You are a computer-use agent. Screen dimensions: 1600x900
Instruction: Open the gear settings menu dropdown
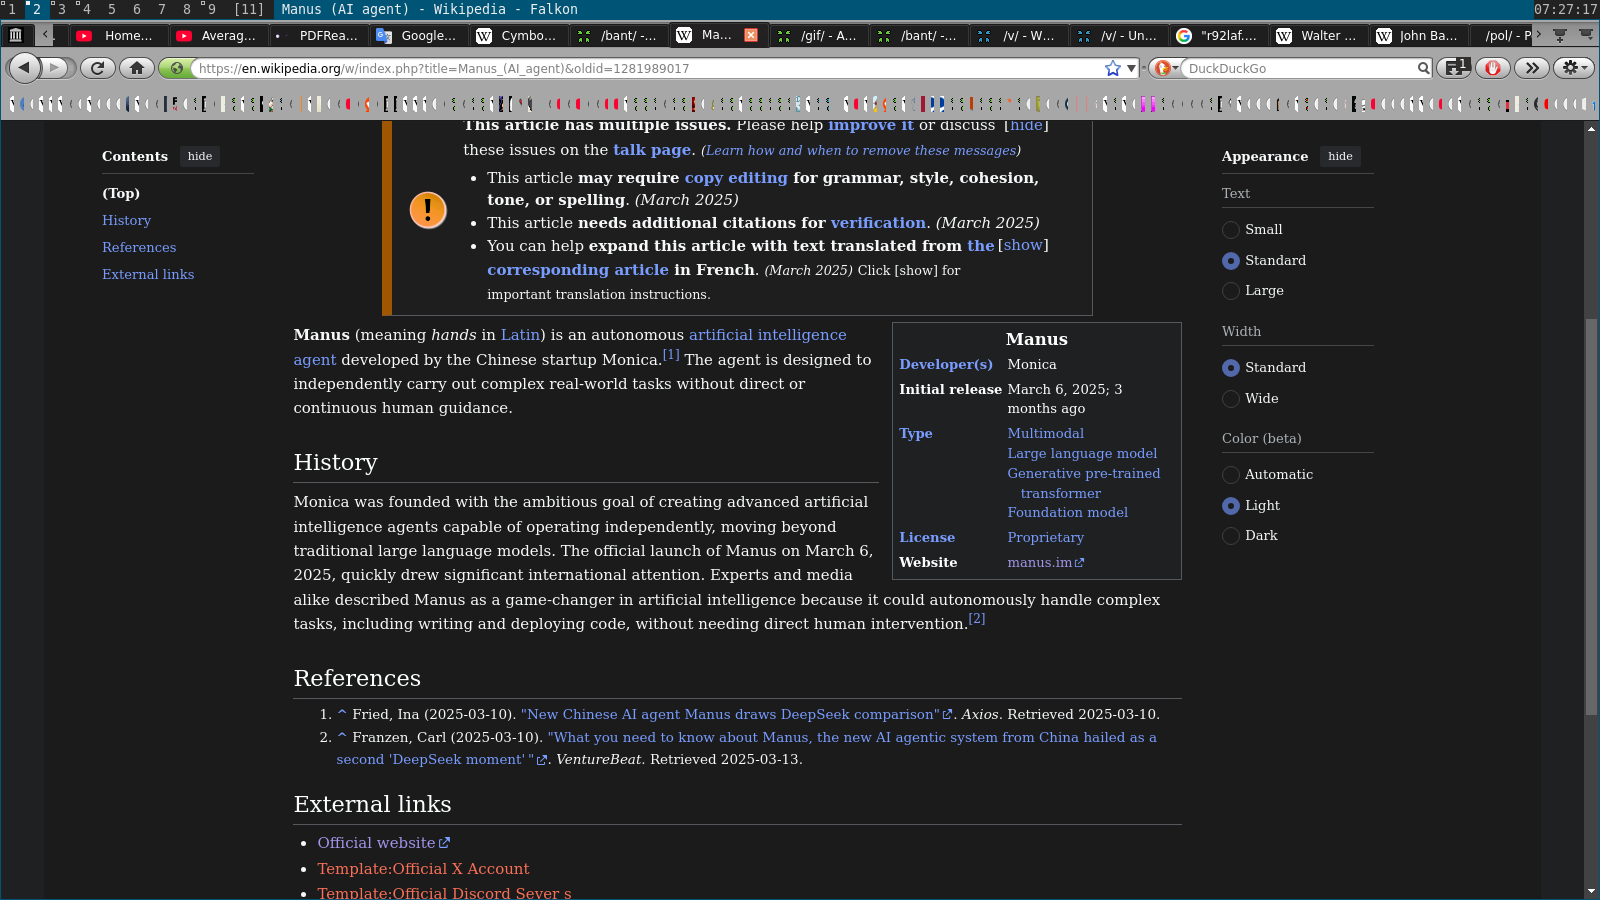(1574, 68)
